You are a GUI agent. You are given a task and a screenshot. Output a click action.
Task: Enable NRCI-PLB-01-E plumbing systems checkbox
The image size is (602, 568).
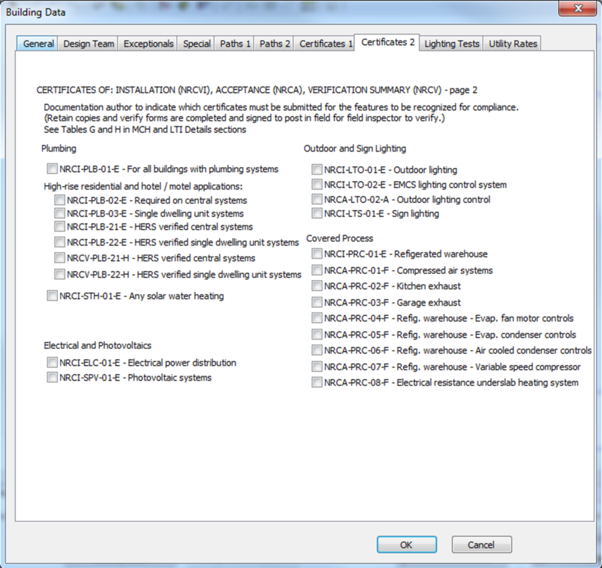(52, 170)
